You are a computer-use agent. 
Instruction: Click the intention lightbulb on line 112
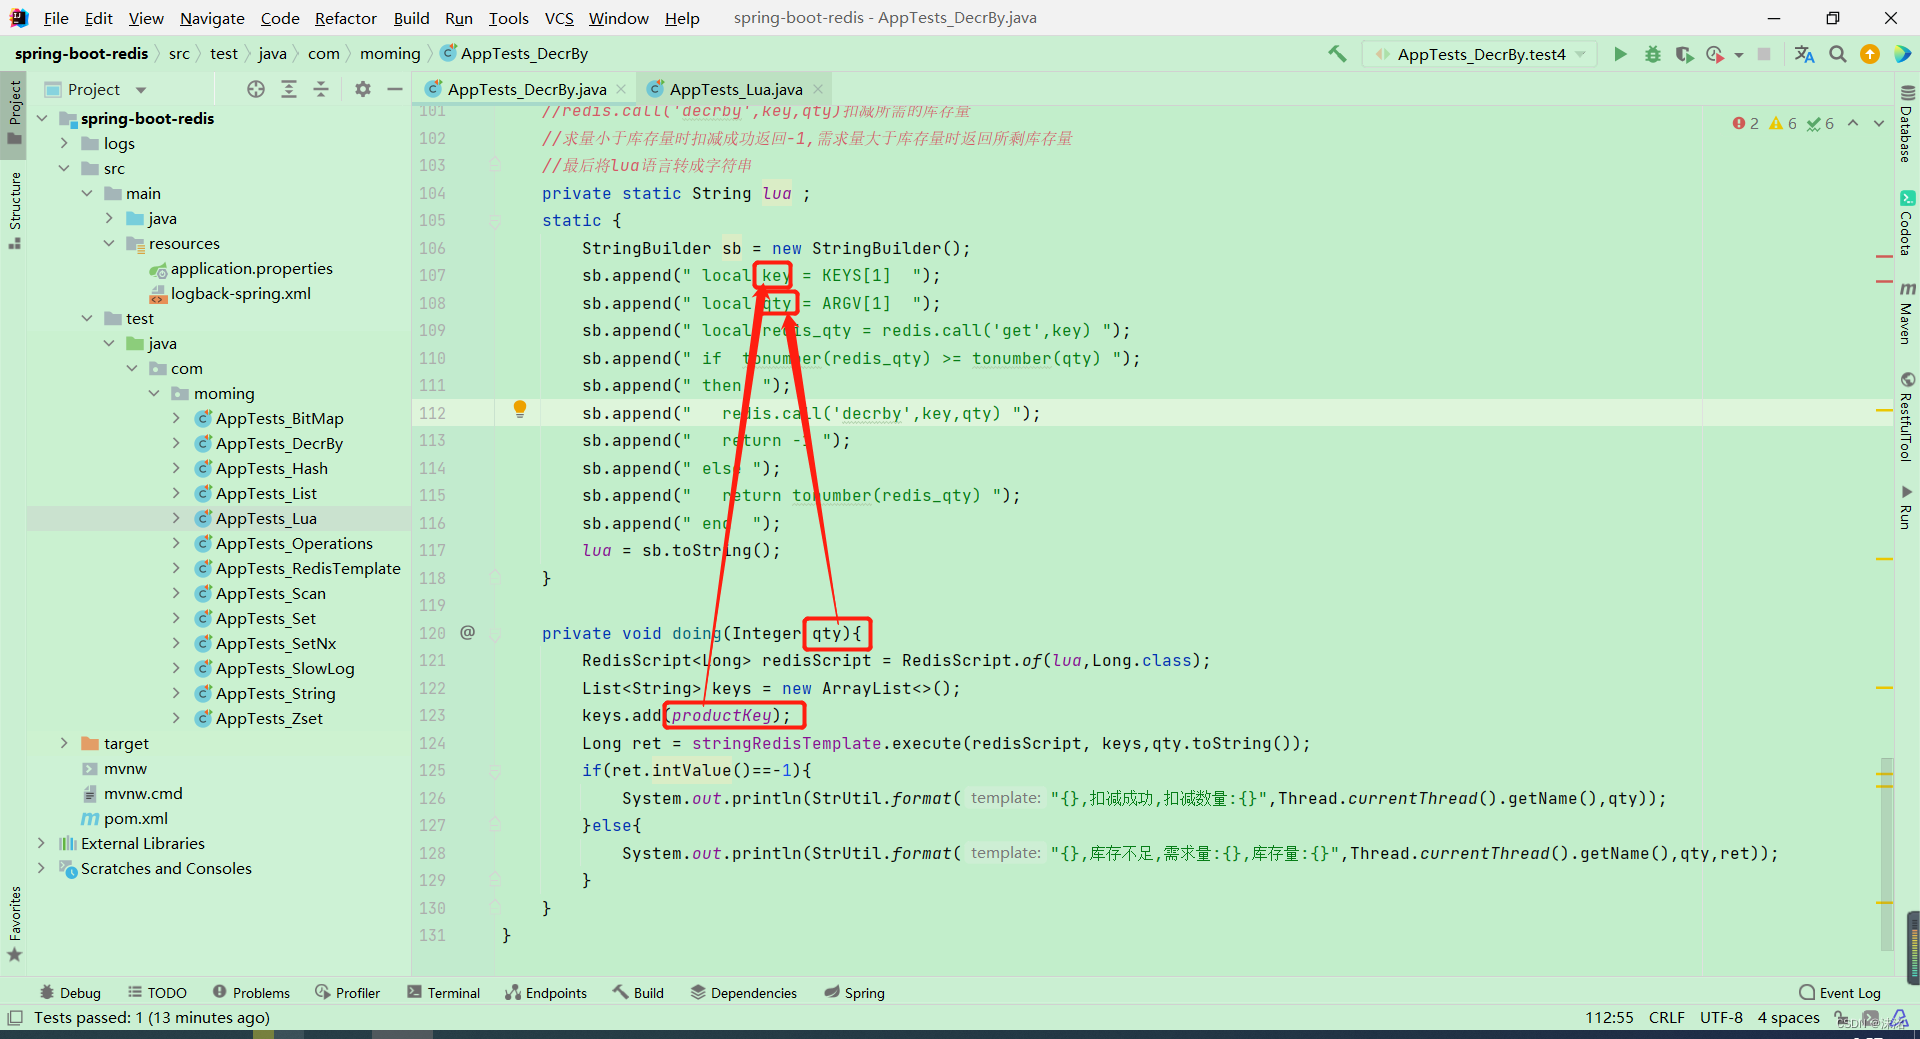coord(520,408)
